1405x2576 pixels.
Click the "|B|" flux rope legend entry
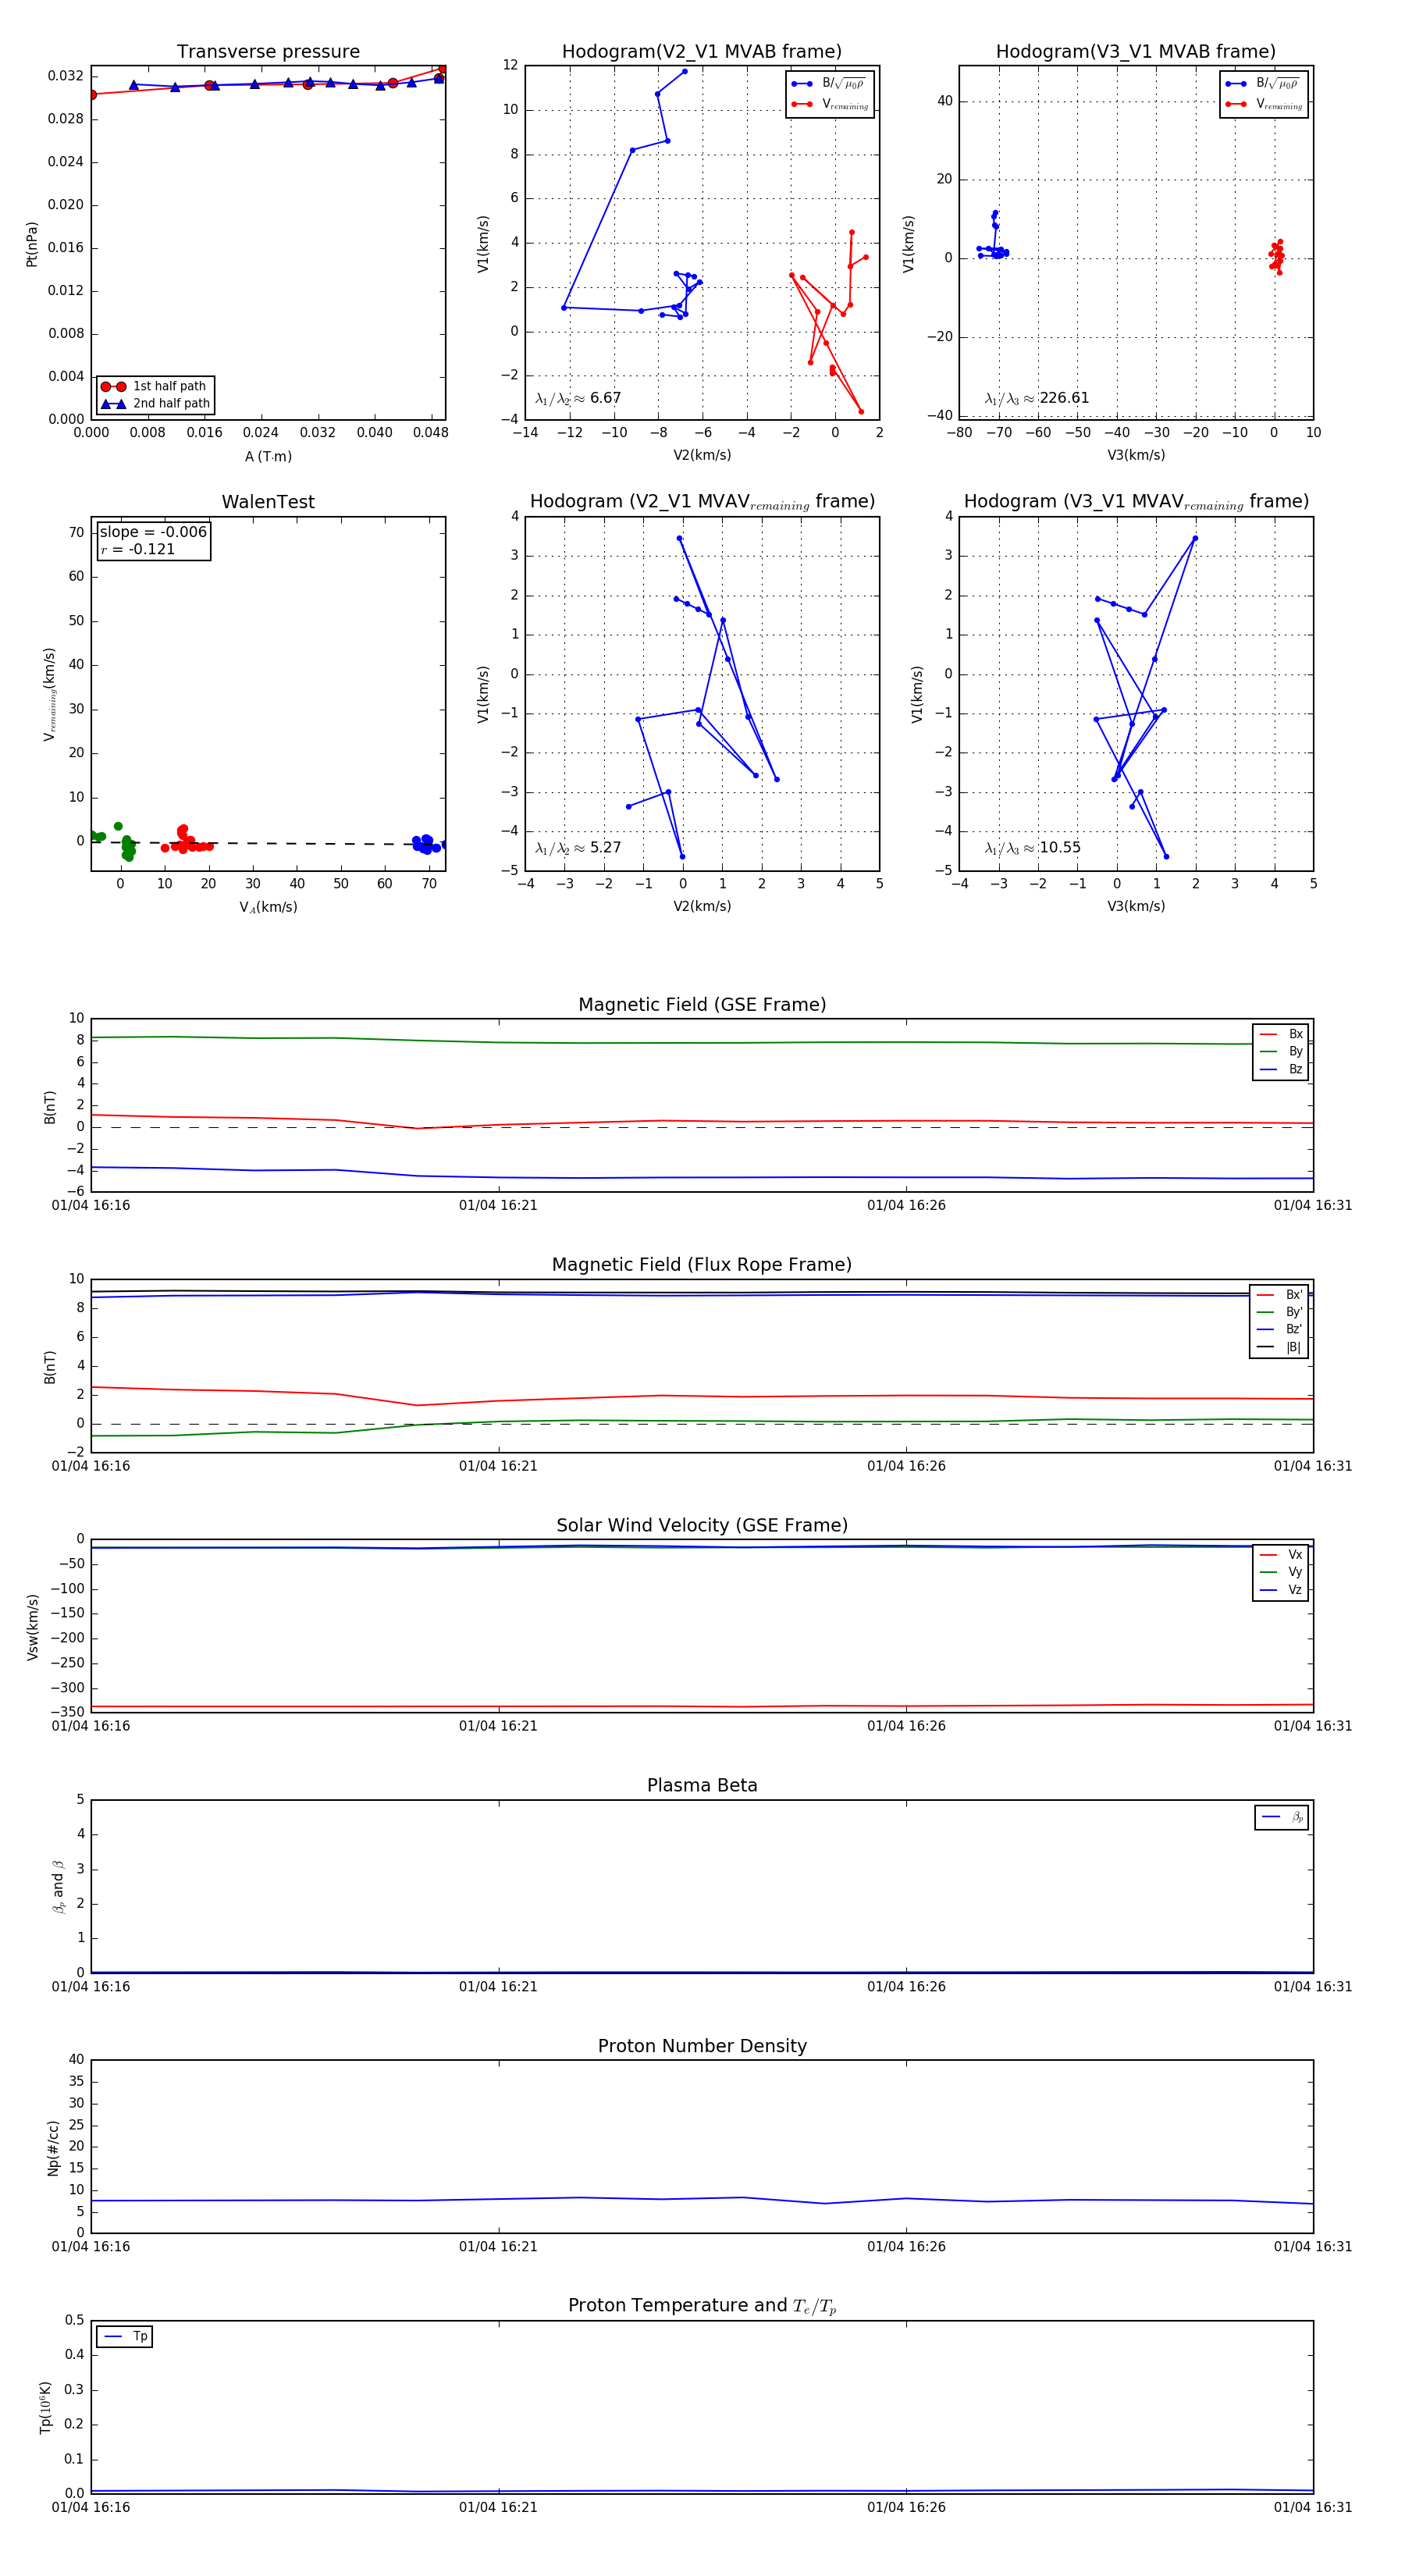[1279, 1348]
